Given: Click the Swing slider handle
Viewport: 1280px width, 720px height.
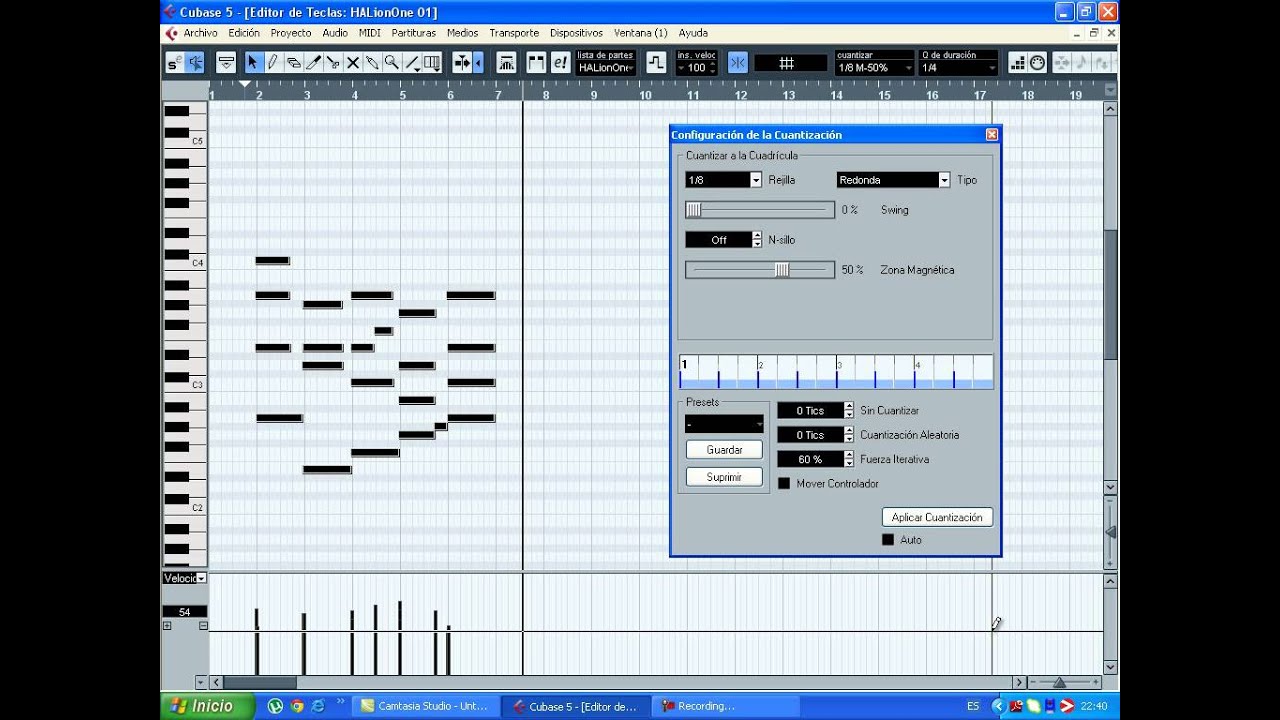Looking at the screenshot, I should 693,210.
